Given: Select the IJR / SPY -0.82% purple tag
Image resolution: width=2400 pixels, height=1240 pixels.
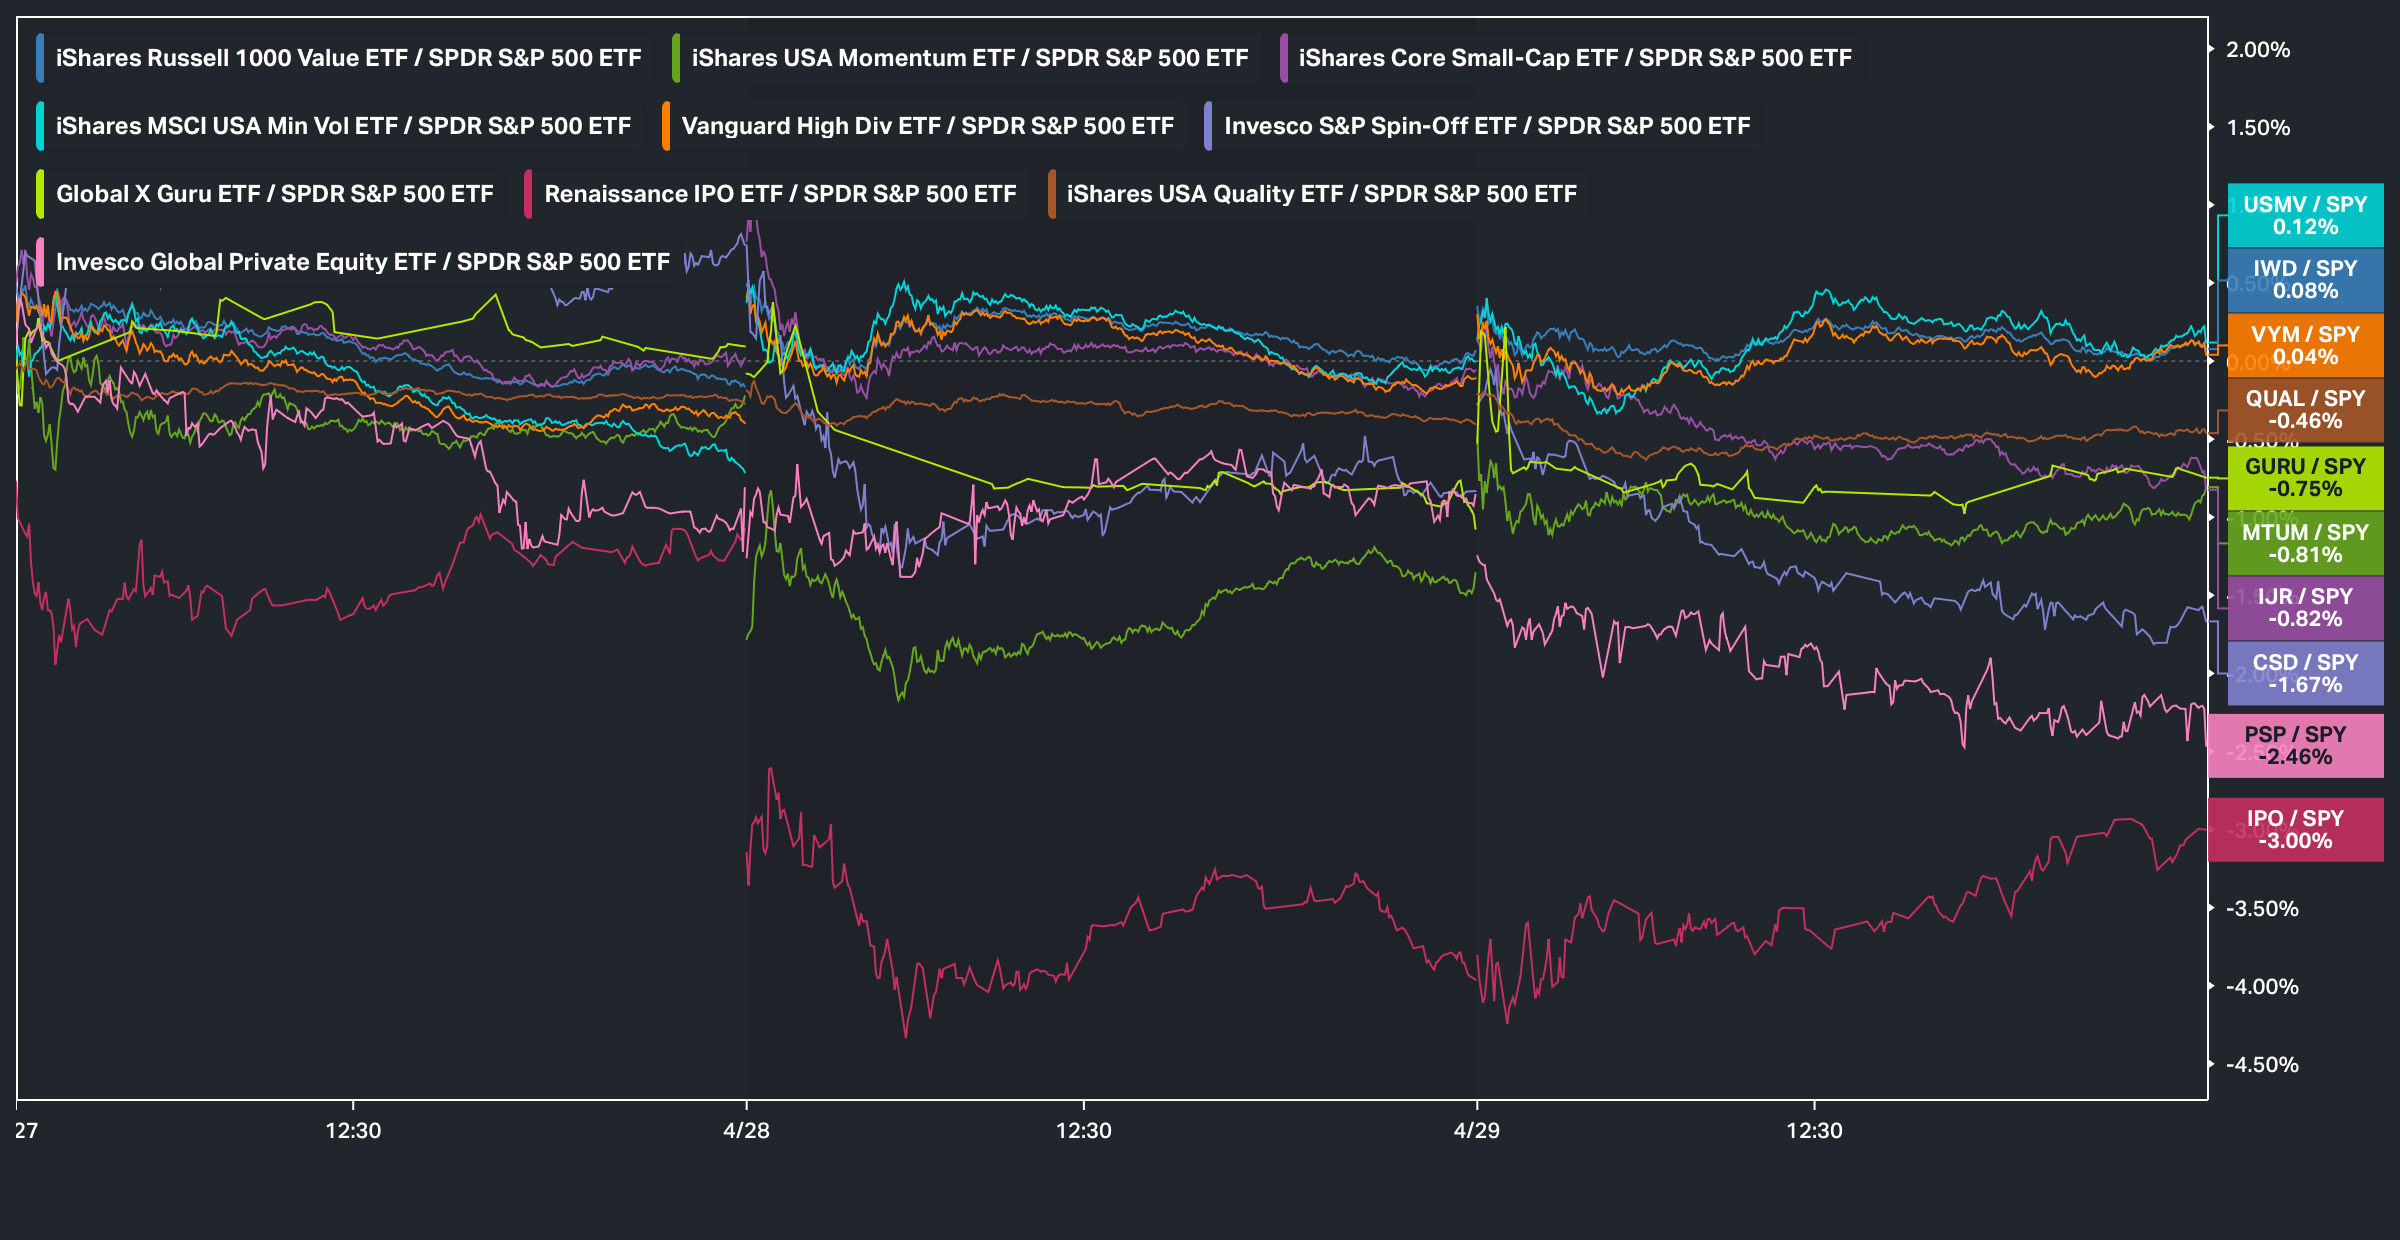Looking at the screenshot, I should pyautogui.click(x=2304, y=608).
